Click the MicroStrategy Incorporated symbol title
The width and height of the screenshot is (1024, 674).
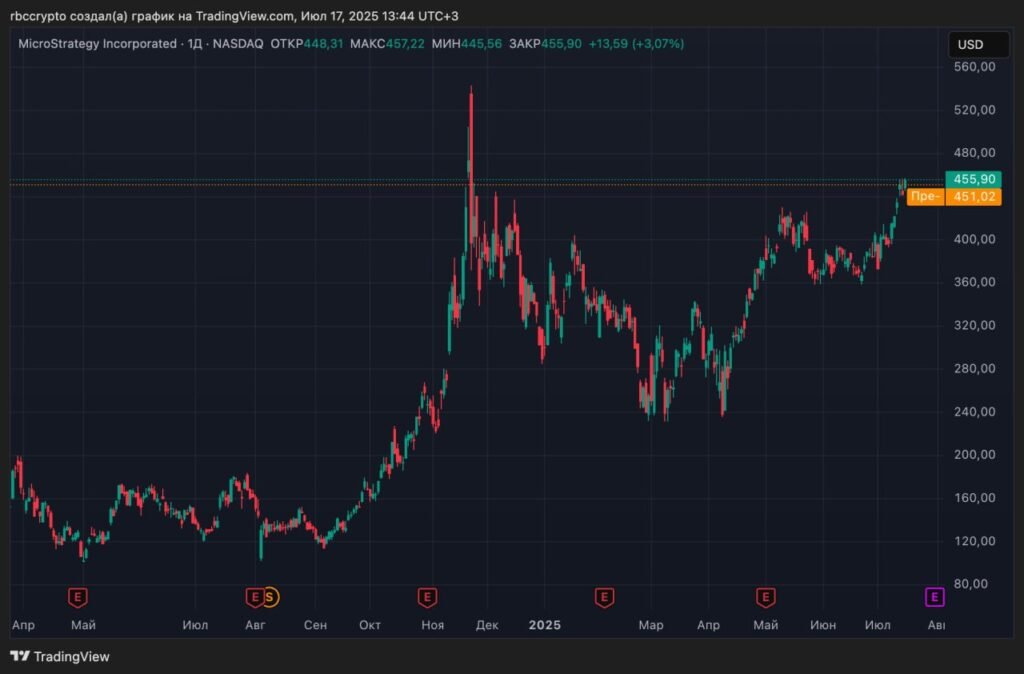click(97, 44)
